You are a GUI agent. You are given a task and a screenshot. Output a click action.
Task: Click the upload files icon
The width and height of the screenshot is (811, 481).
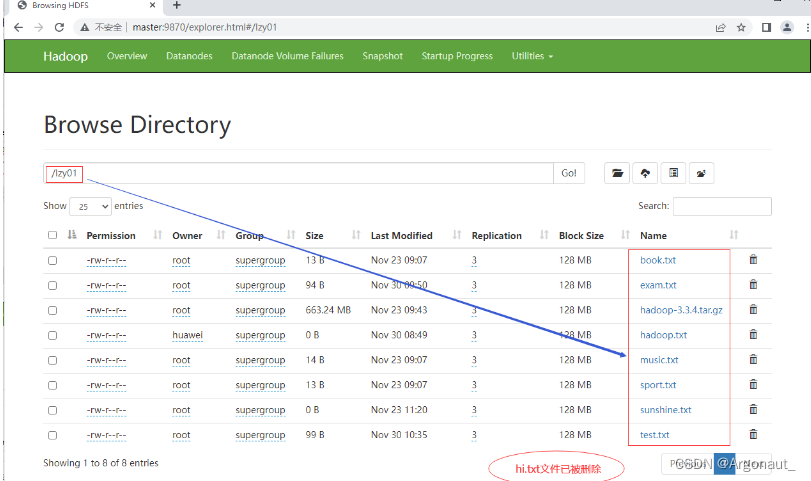(x=645, y=173)
